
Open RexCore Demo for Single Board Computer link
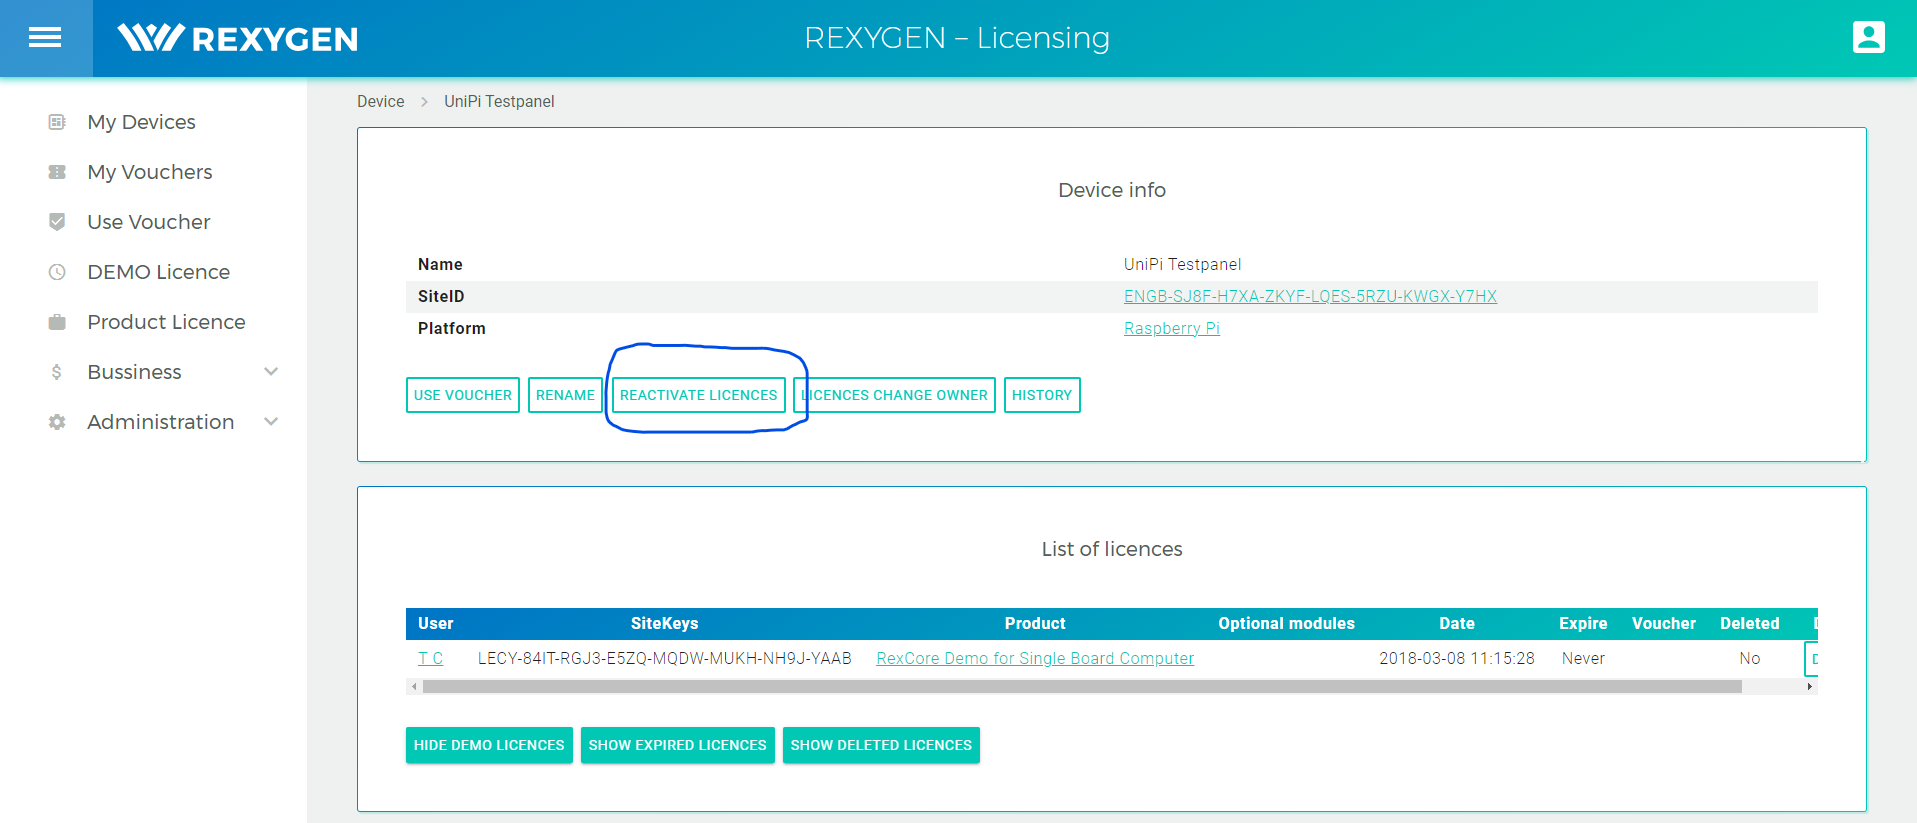pos(1035,658)
